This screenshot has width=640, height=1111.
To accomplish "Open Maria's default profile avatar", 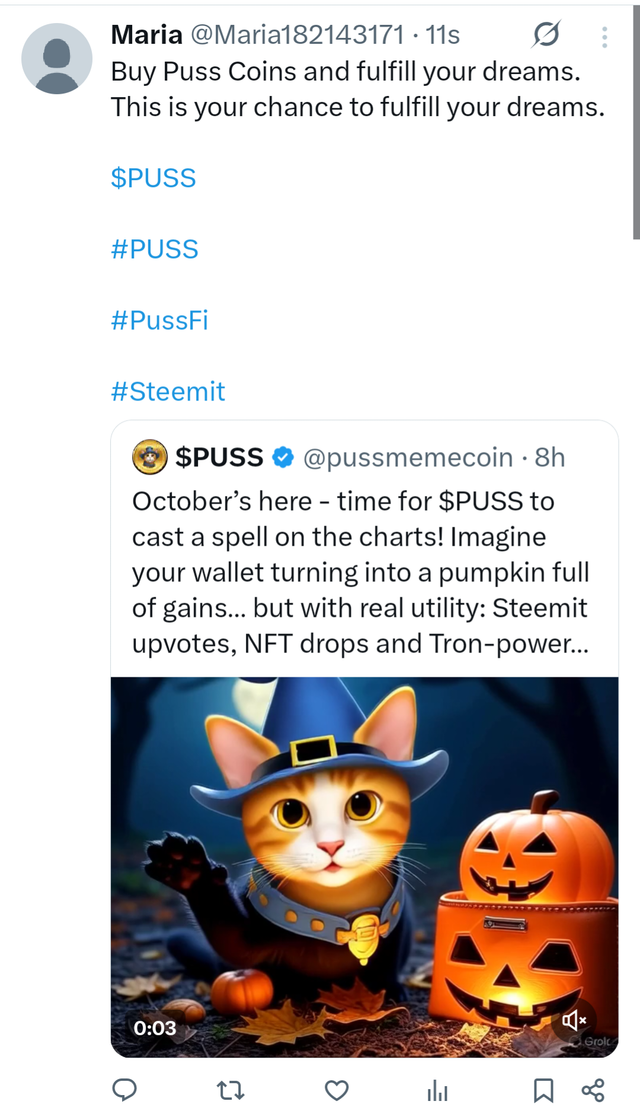I will (x=57, y=58).
